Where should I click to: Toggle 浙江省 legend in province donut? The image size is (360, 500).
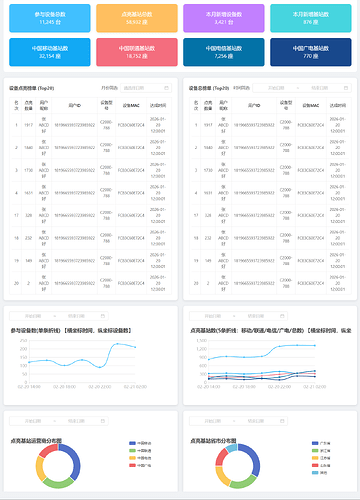(x=321, y=451)
